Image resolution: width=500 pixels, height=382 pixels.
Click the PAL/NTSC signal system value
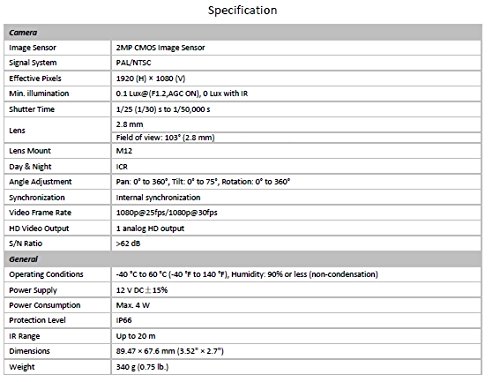pos(133,63)
